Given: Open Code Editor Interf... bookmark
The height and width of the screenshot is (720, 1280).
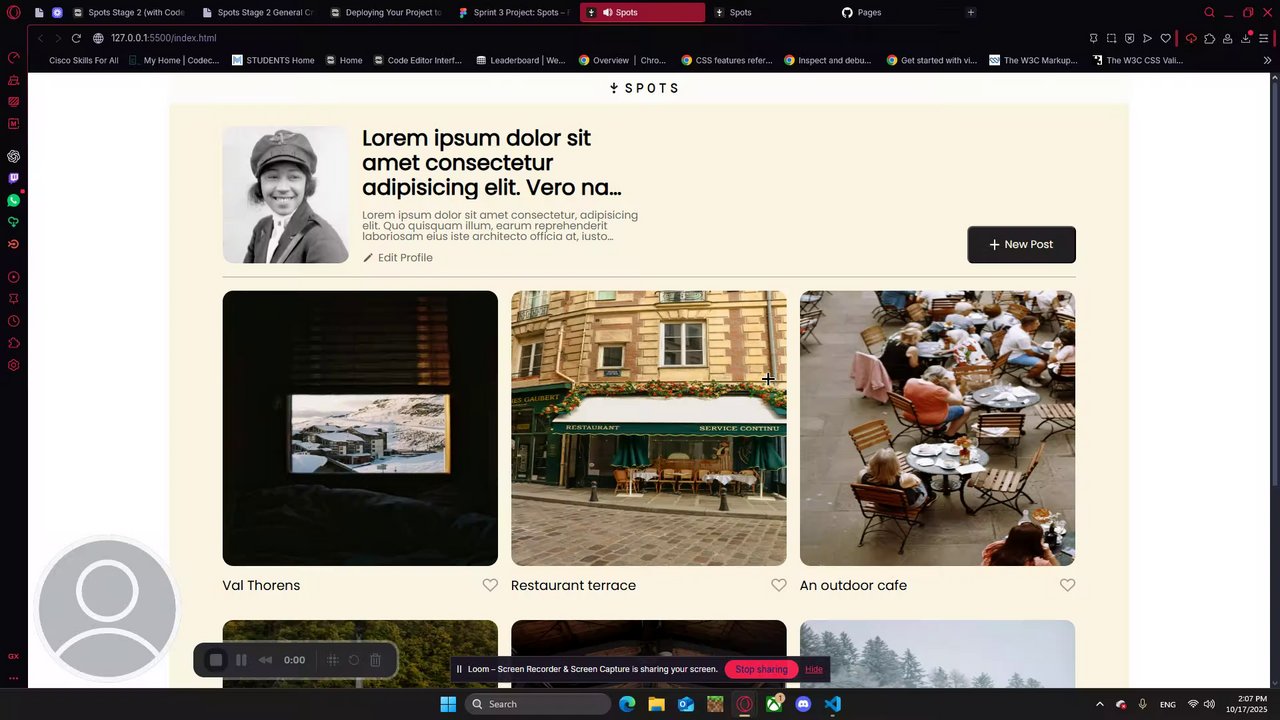Looking at the screenshot, I should pyautogui.click(x=418, y=60).
